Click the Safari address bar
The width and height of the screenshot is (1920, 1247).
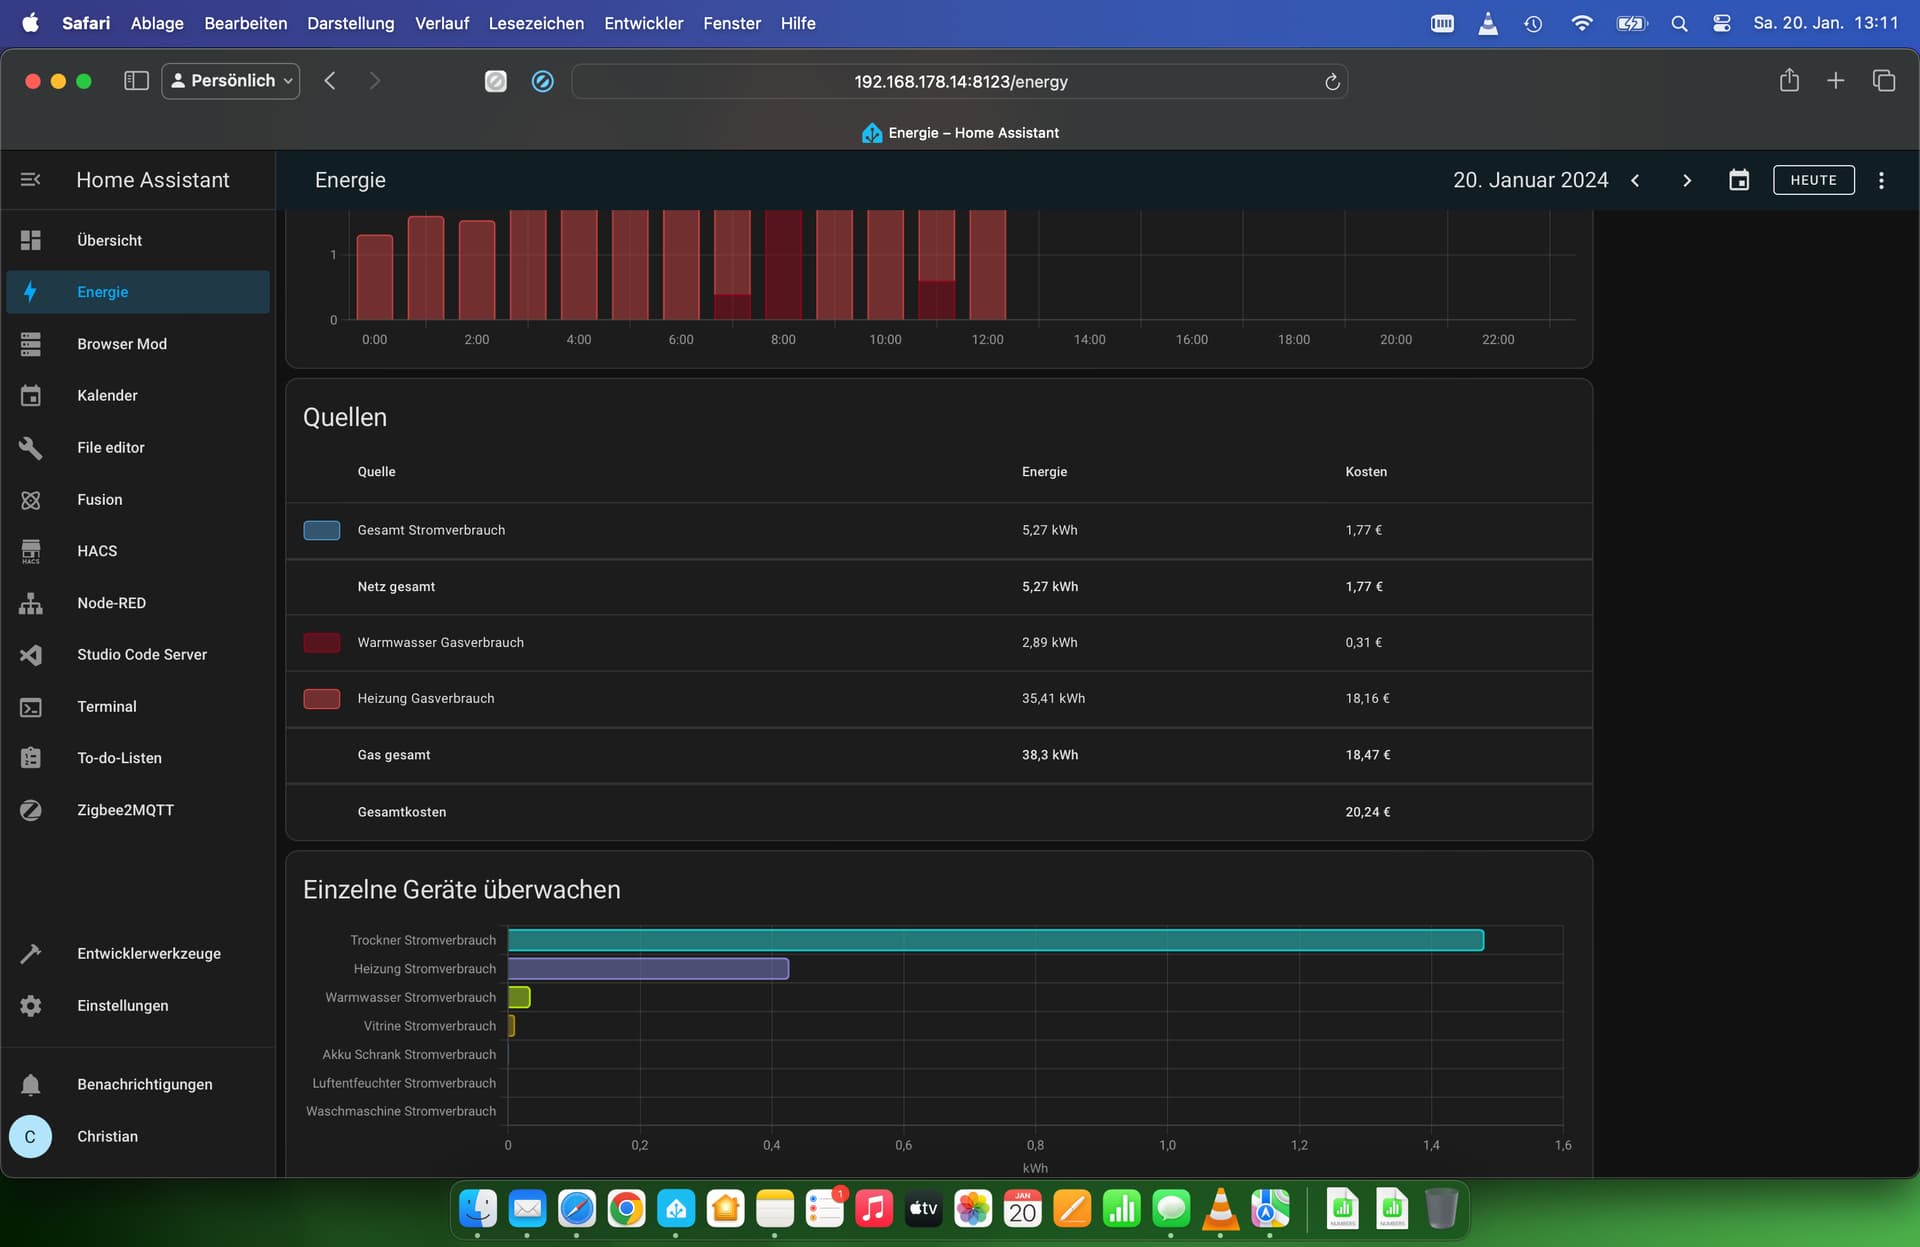[x=960, y=82]
